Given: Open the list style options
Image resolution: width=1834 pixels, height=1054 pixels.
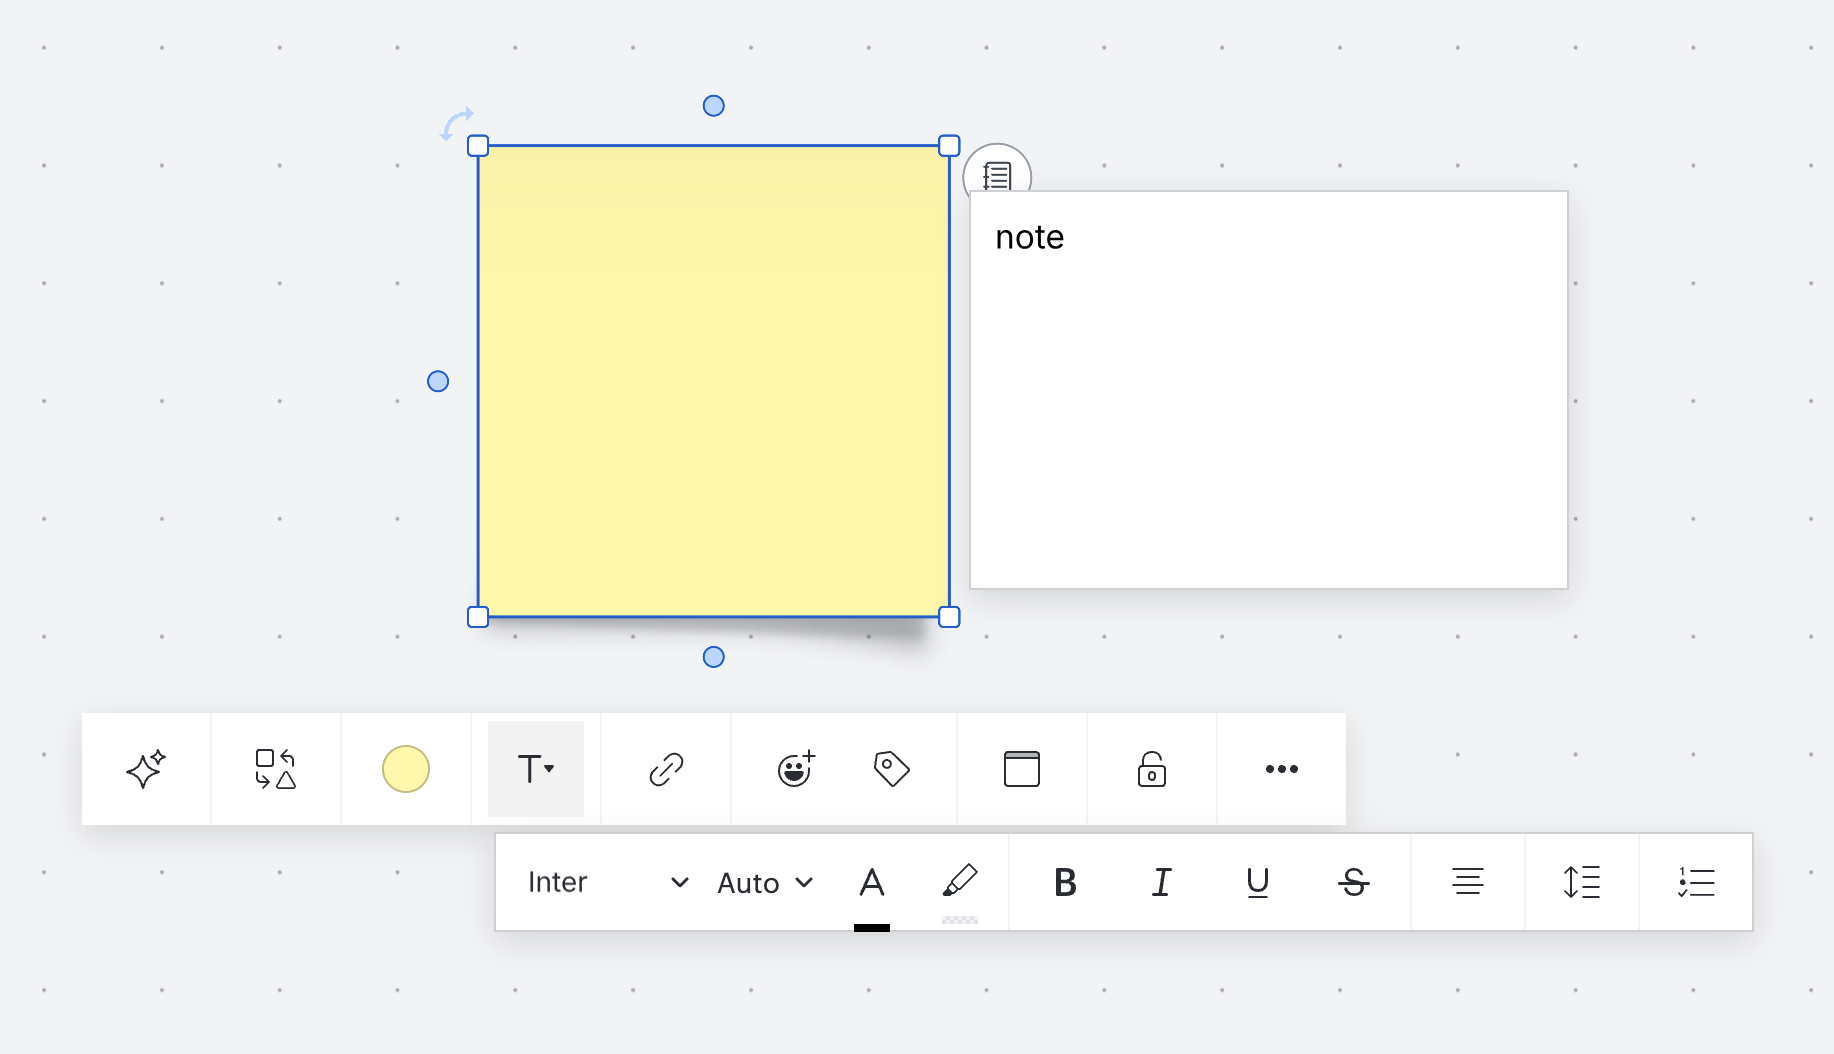Looking at the screenshot, I should coord(1696,882).
